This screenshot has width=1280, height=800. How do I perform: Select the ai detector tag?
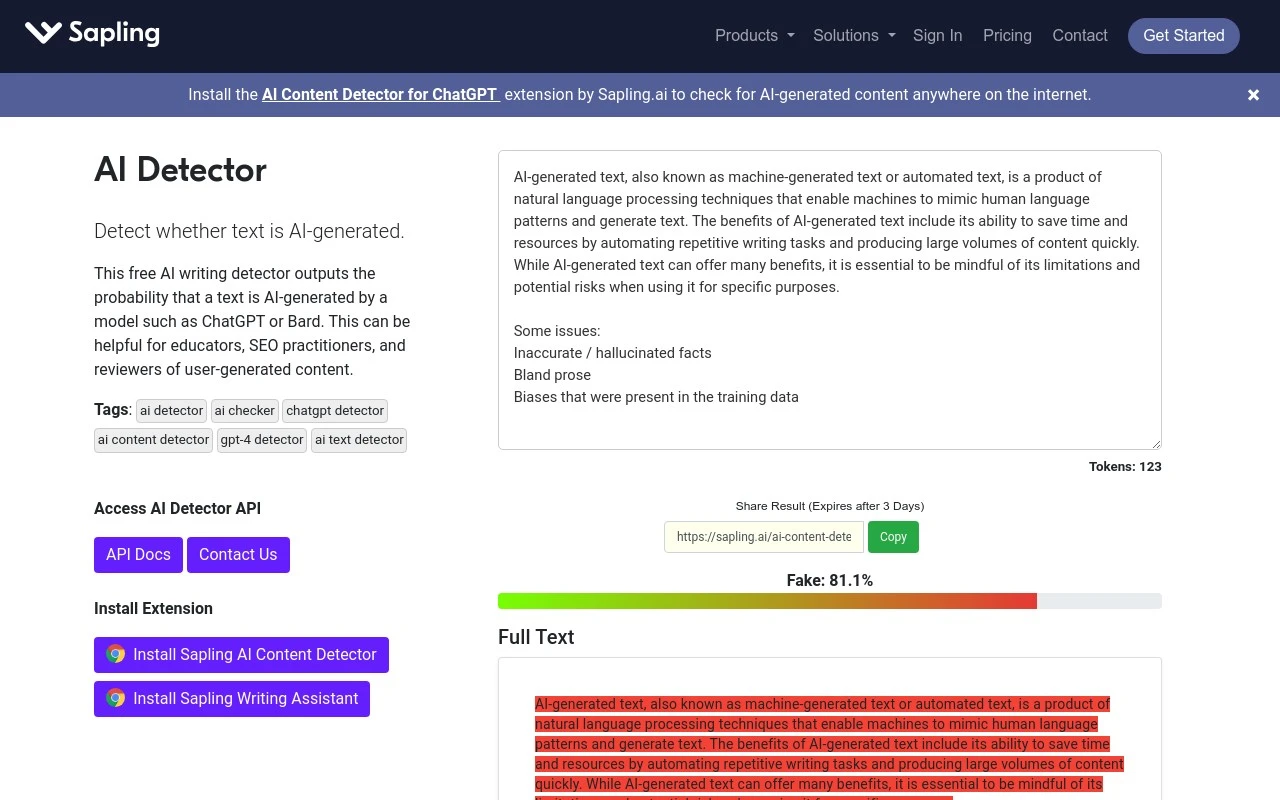[171, 410]
